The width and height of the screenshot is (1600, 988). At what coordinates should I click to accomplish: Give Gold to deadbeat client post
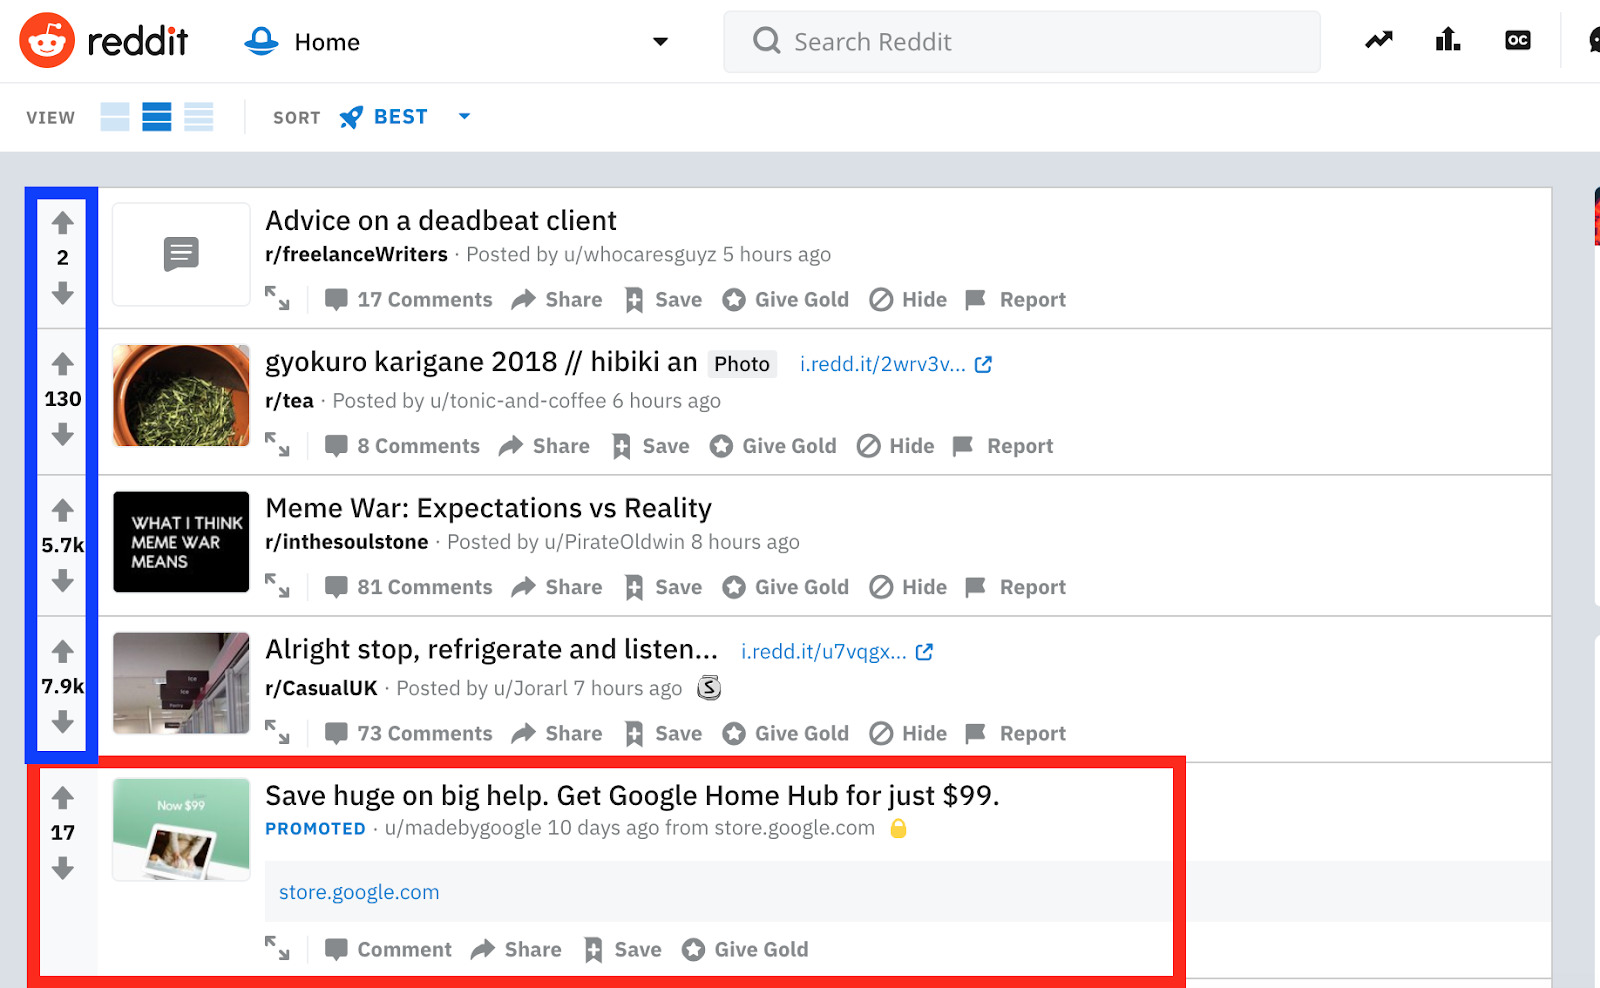point(785,299)
